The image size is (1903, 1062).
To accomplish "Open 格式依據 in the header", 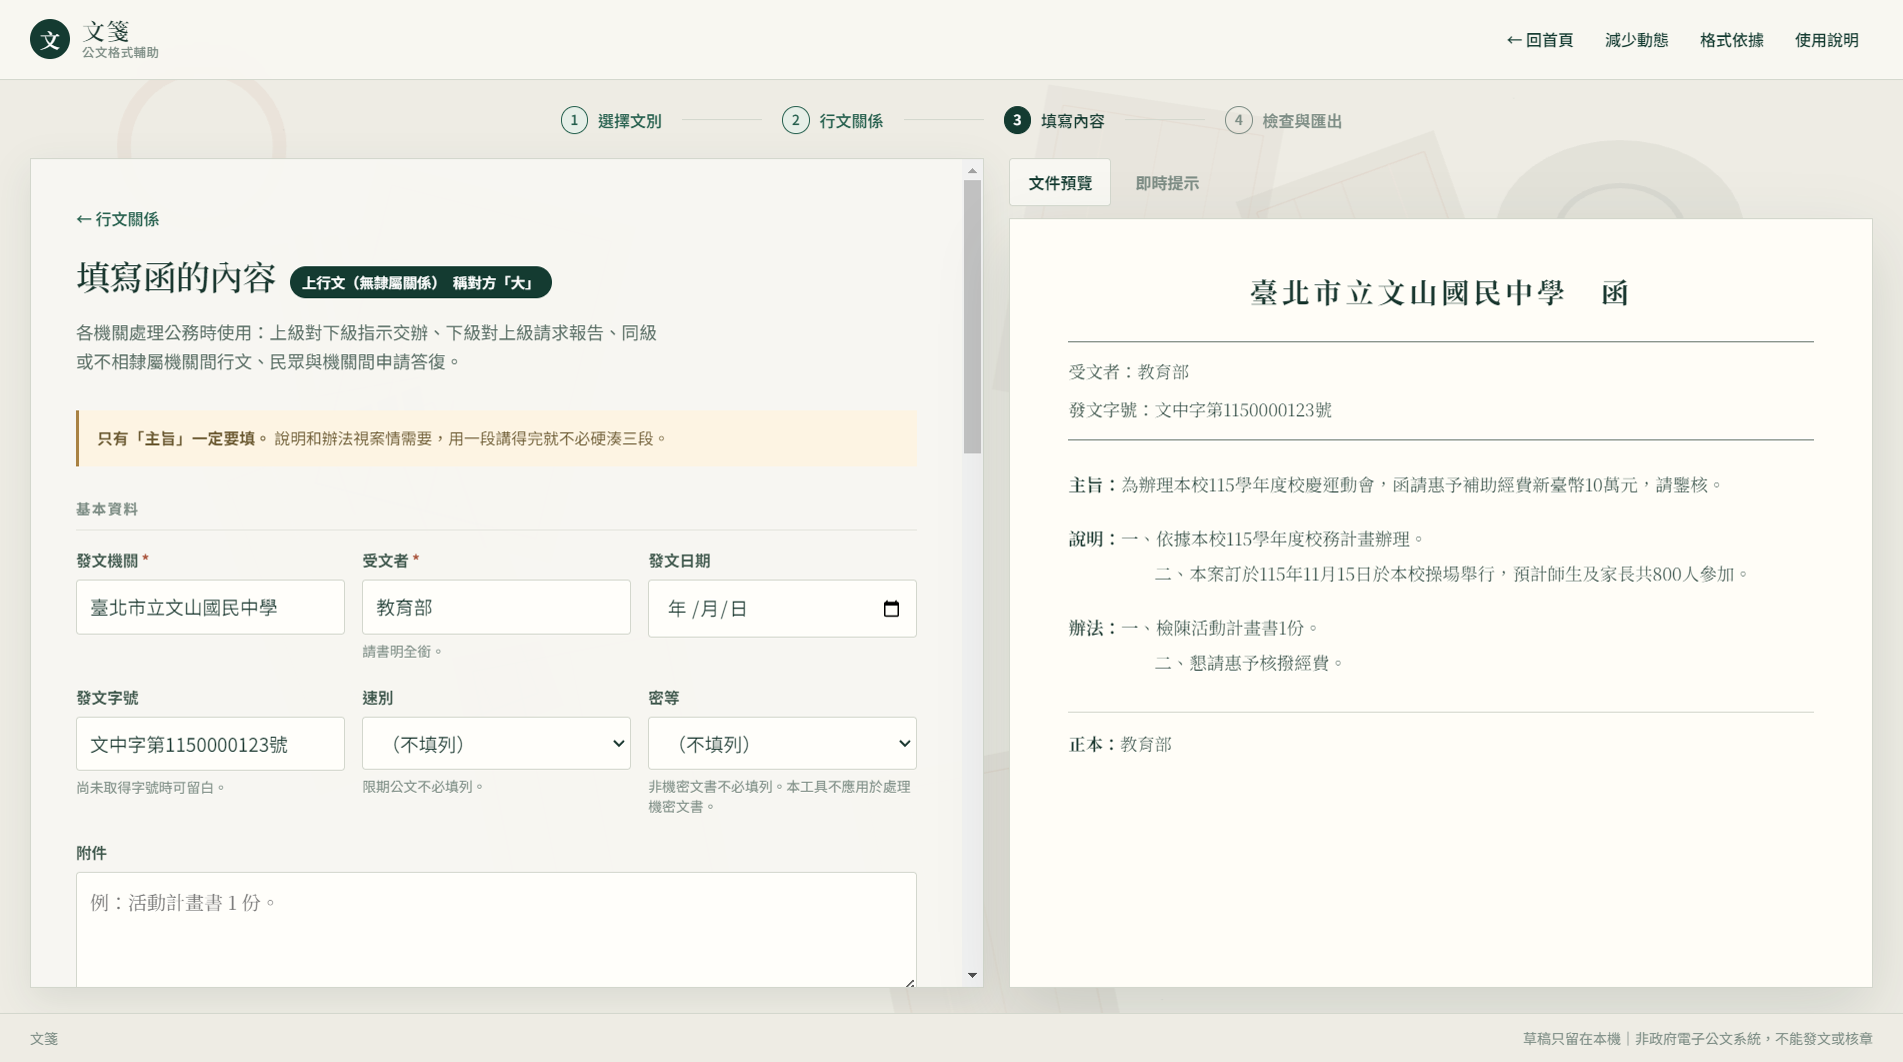I will pyautogui.click(x=1731, y=40).
